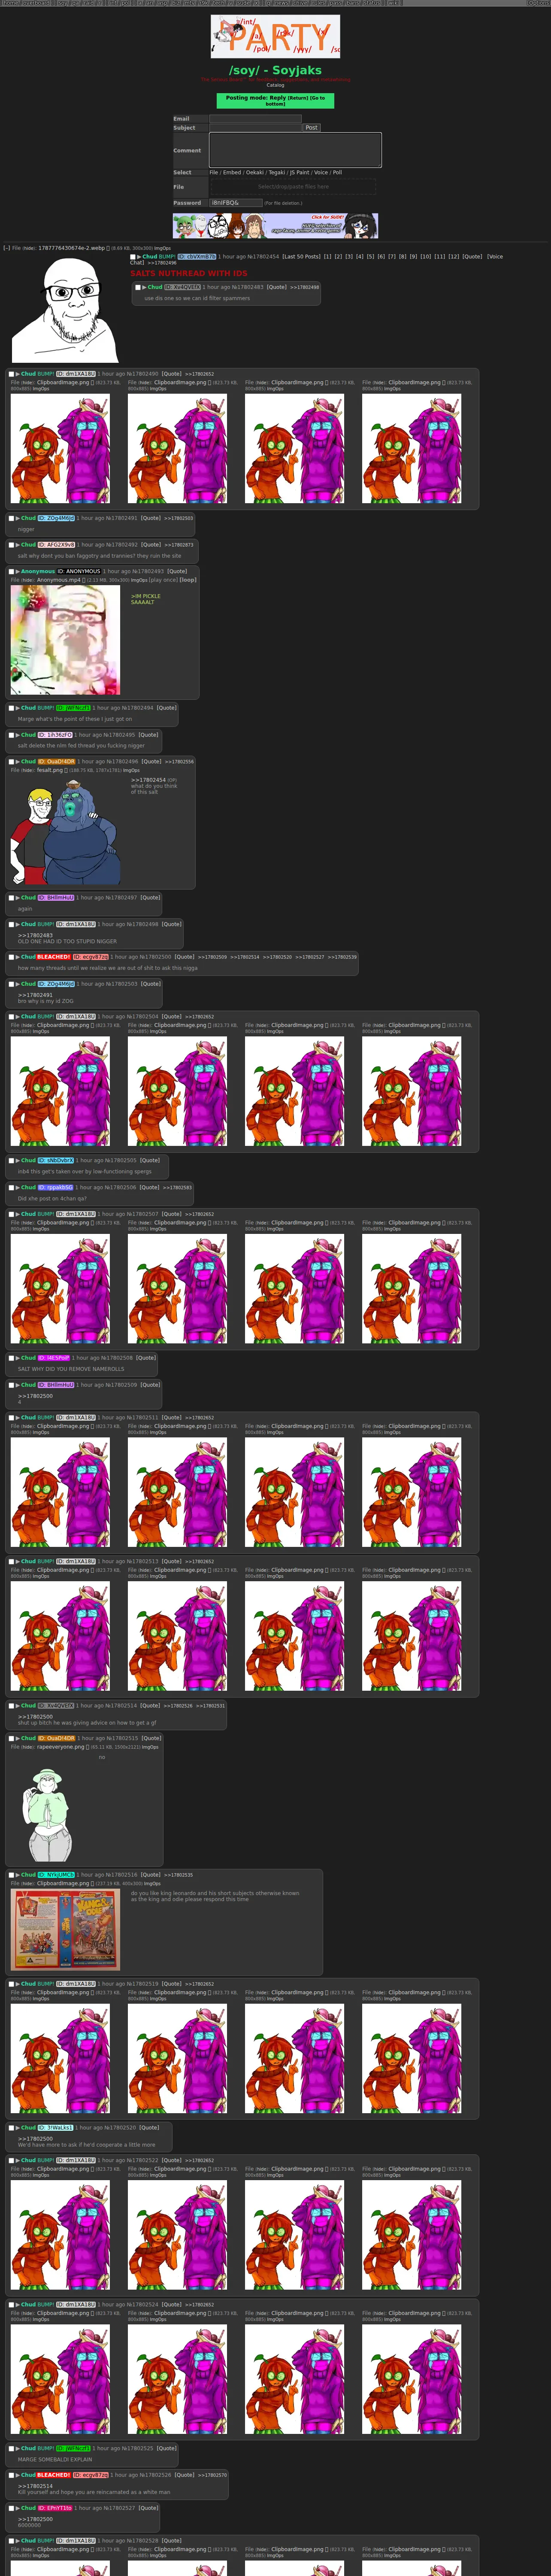This screenshot has width=551, height=2576.
Task: Click the ID: ANONYMOUS black badge
Action: coord(79,571)
